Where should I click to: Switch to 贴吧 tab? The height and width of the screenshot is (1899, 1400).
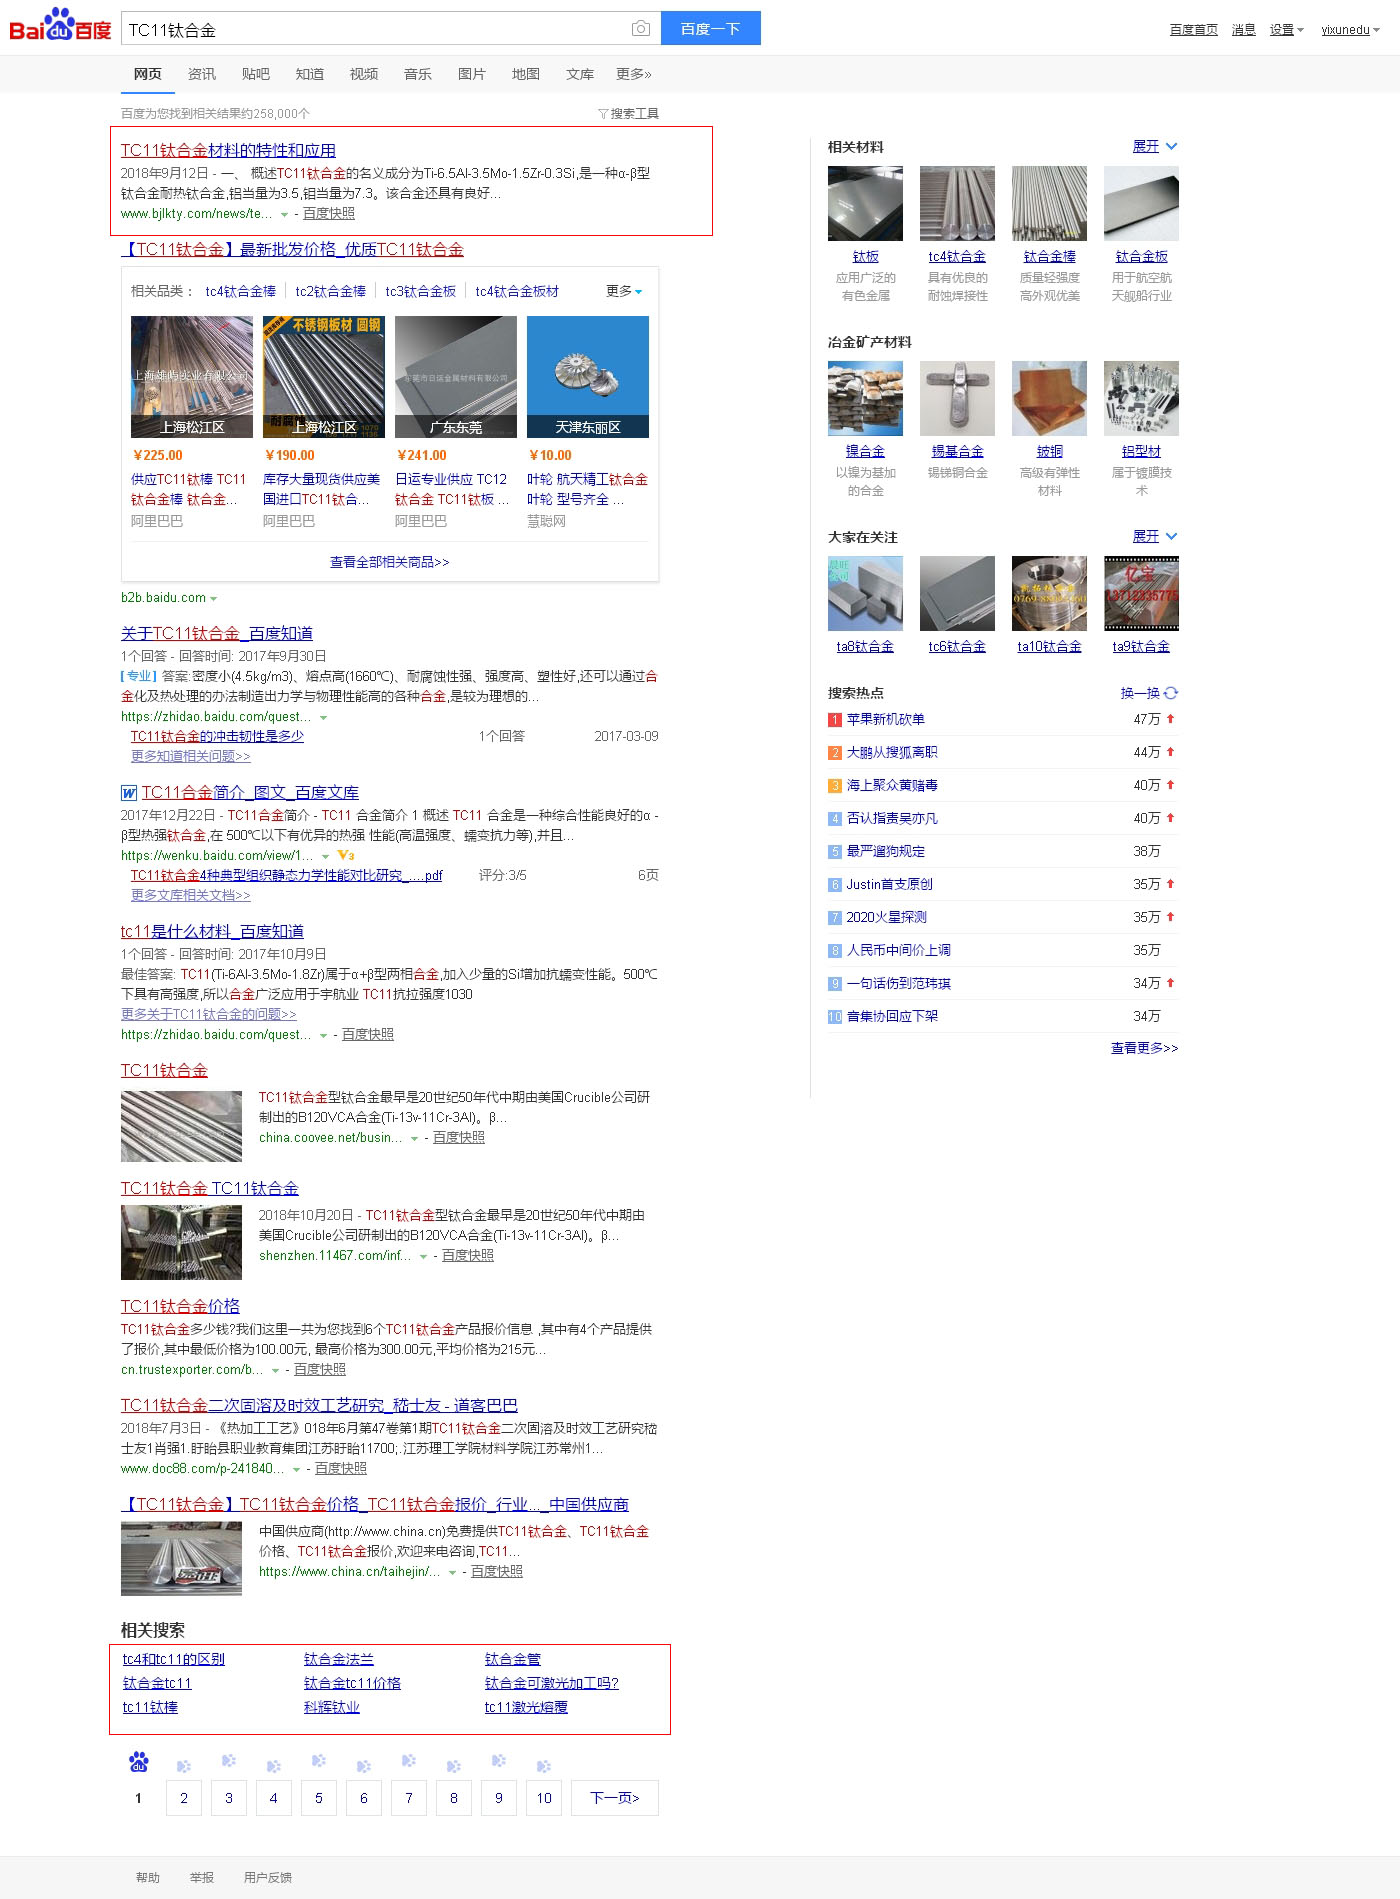(256, 74)
